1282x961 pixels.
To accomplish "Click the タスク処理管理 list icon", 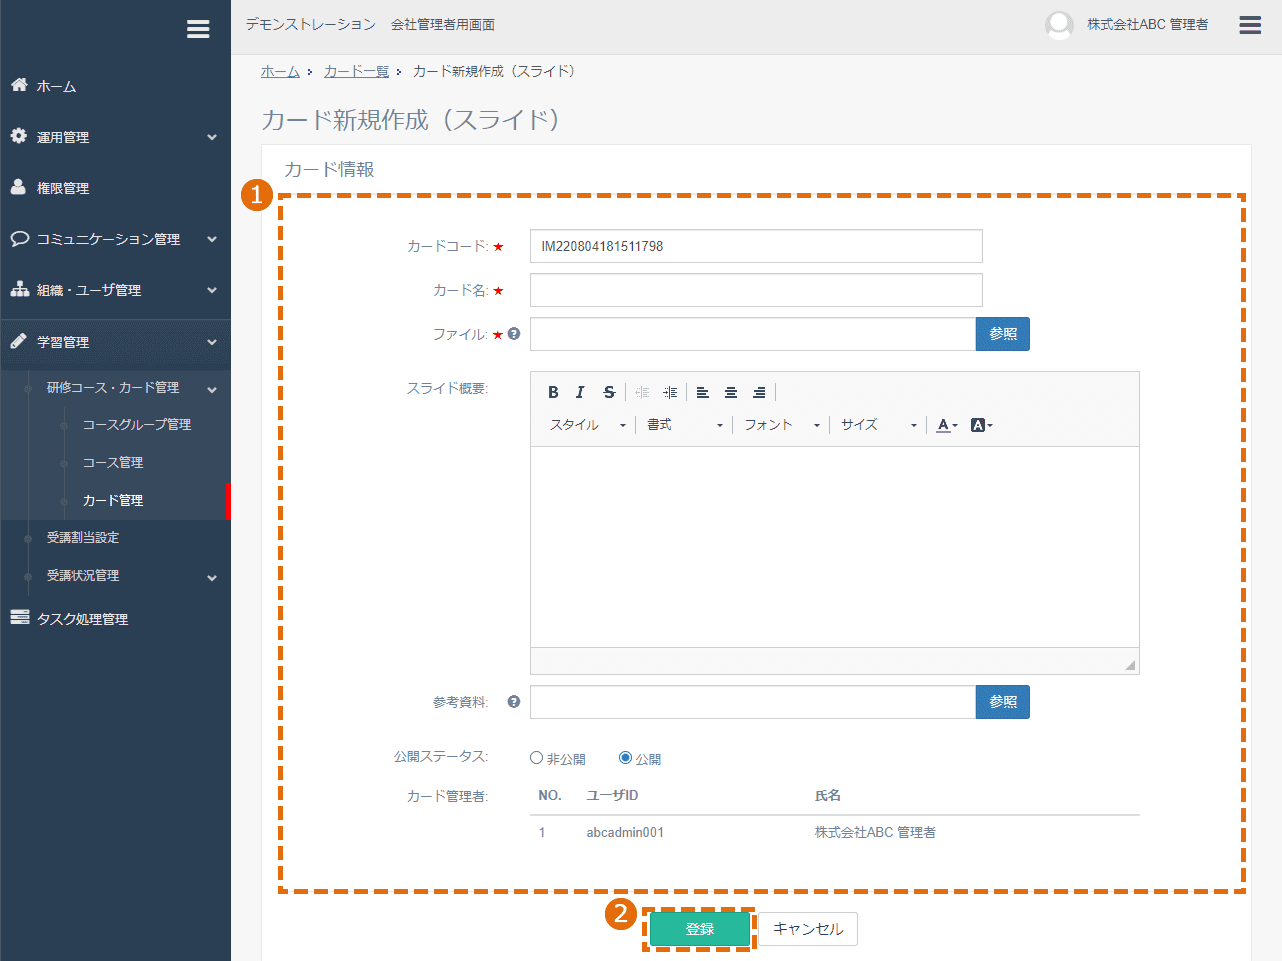I will click(19, 617).
